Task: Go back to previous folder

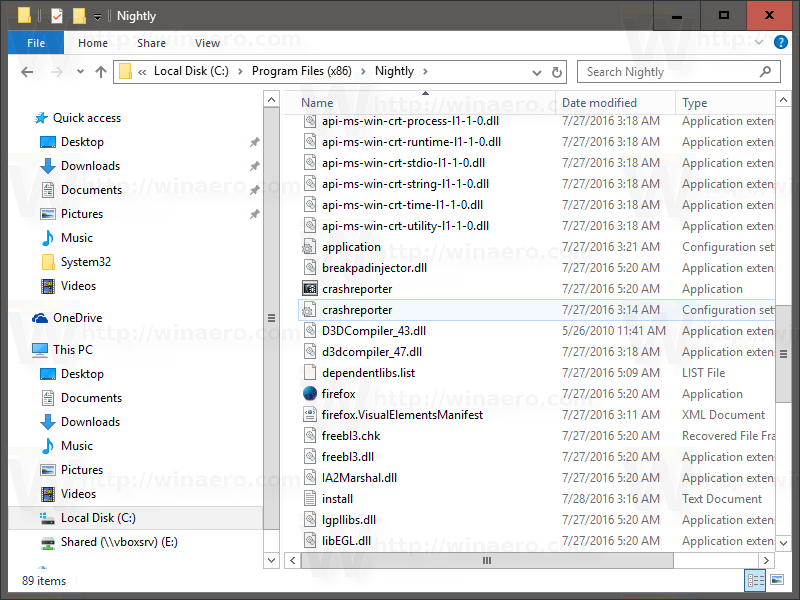Action: pos(27,72)
